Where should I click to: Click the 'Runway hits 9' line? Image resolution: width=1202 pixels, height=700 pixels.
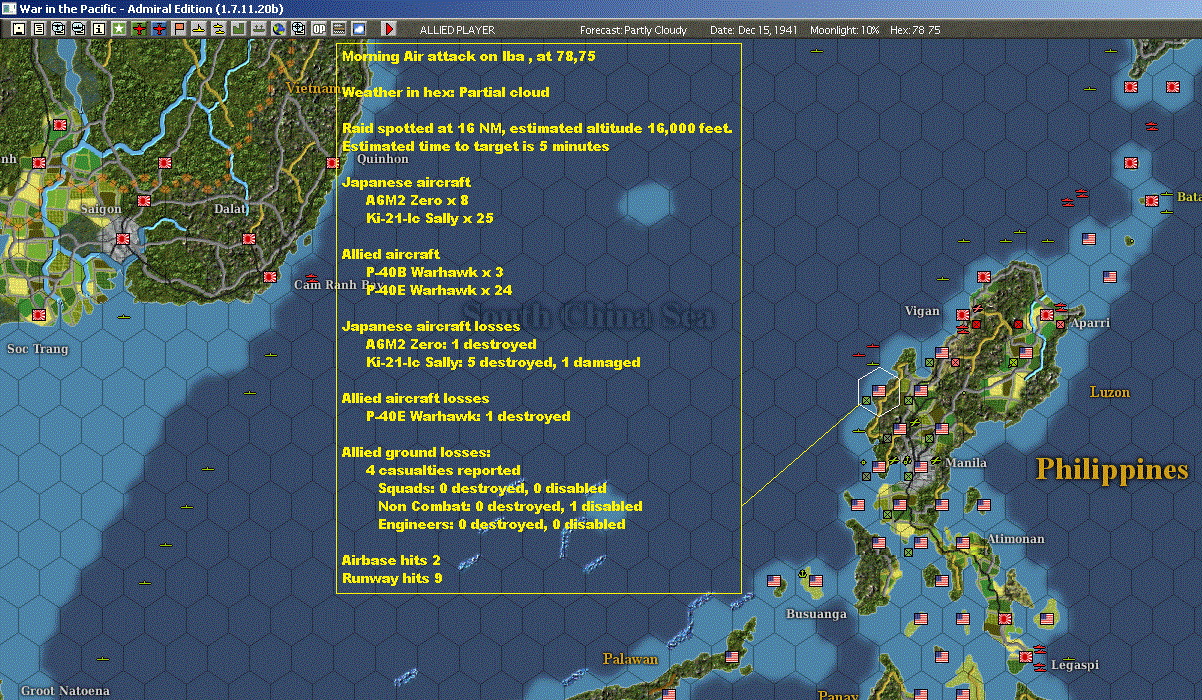[x=392, y=578]
